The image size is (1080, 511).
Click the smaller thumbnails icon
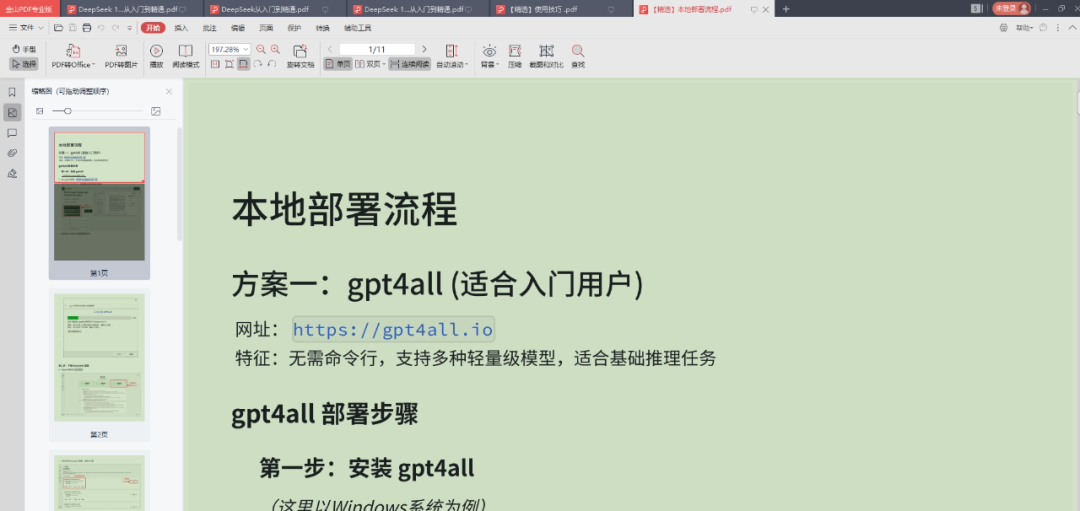tap(39, 111)
